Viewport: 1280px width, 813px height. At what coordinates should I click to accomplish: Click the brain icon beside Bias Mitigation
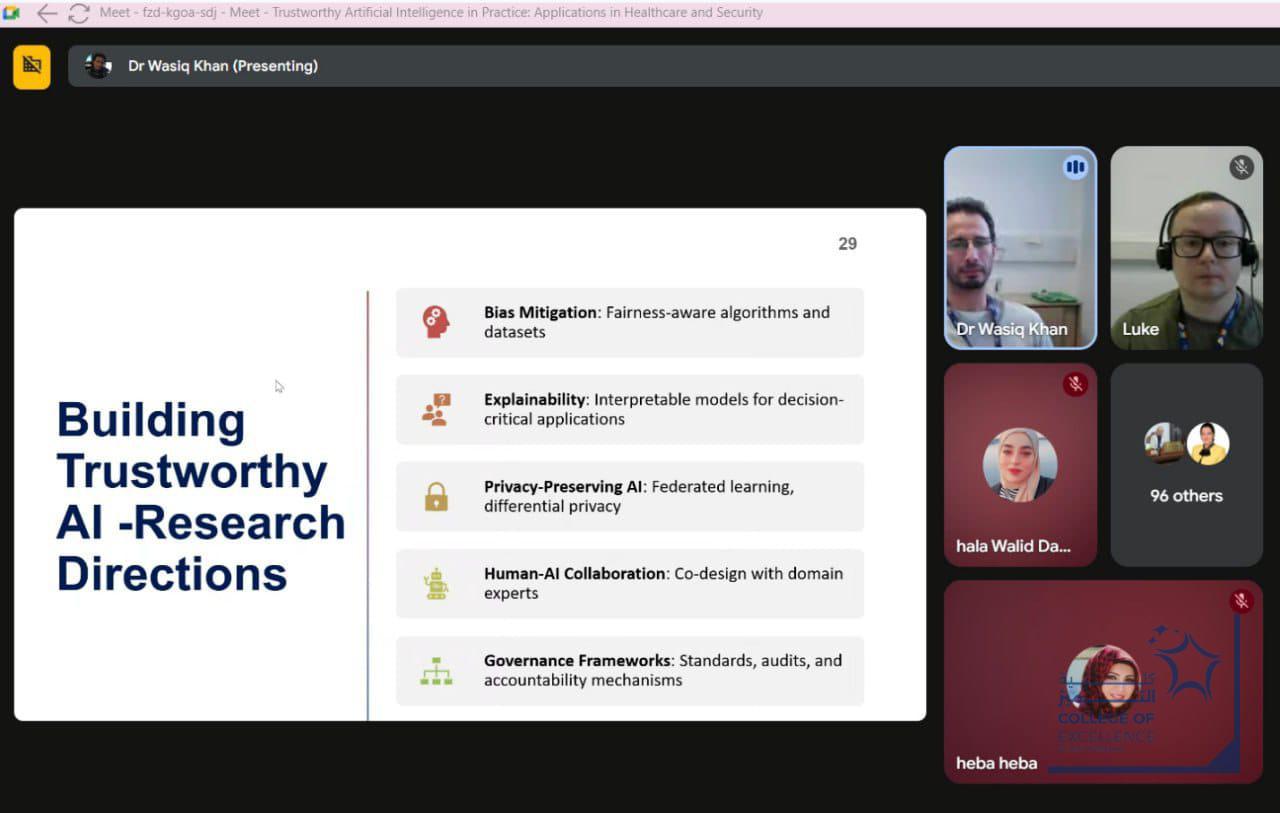(436, 322)
